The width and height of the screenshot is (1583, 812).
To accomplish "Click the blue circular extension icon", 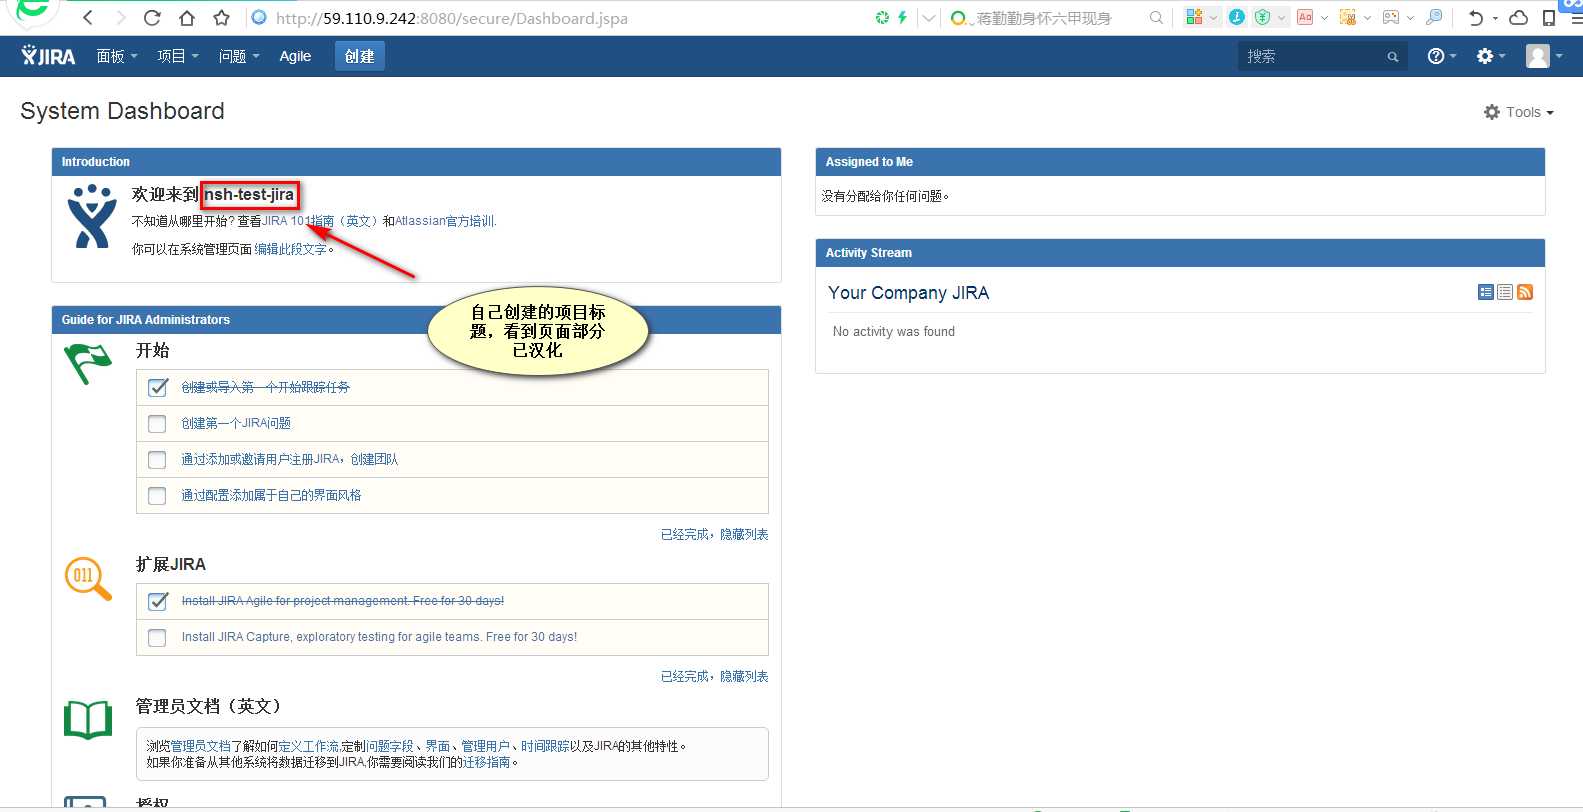I will pos(1237,17).
